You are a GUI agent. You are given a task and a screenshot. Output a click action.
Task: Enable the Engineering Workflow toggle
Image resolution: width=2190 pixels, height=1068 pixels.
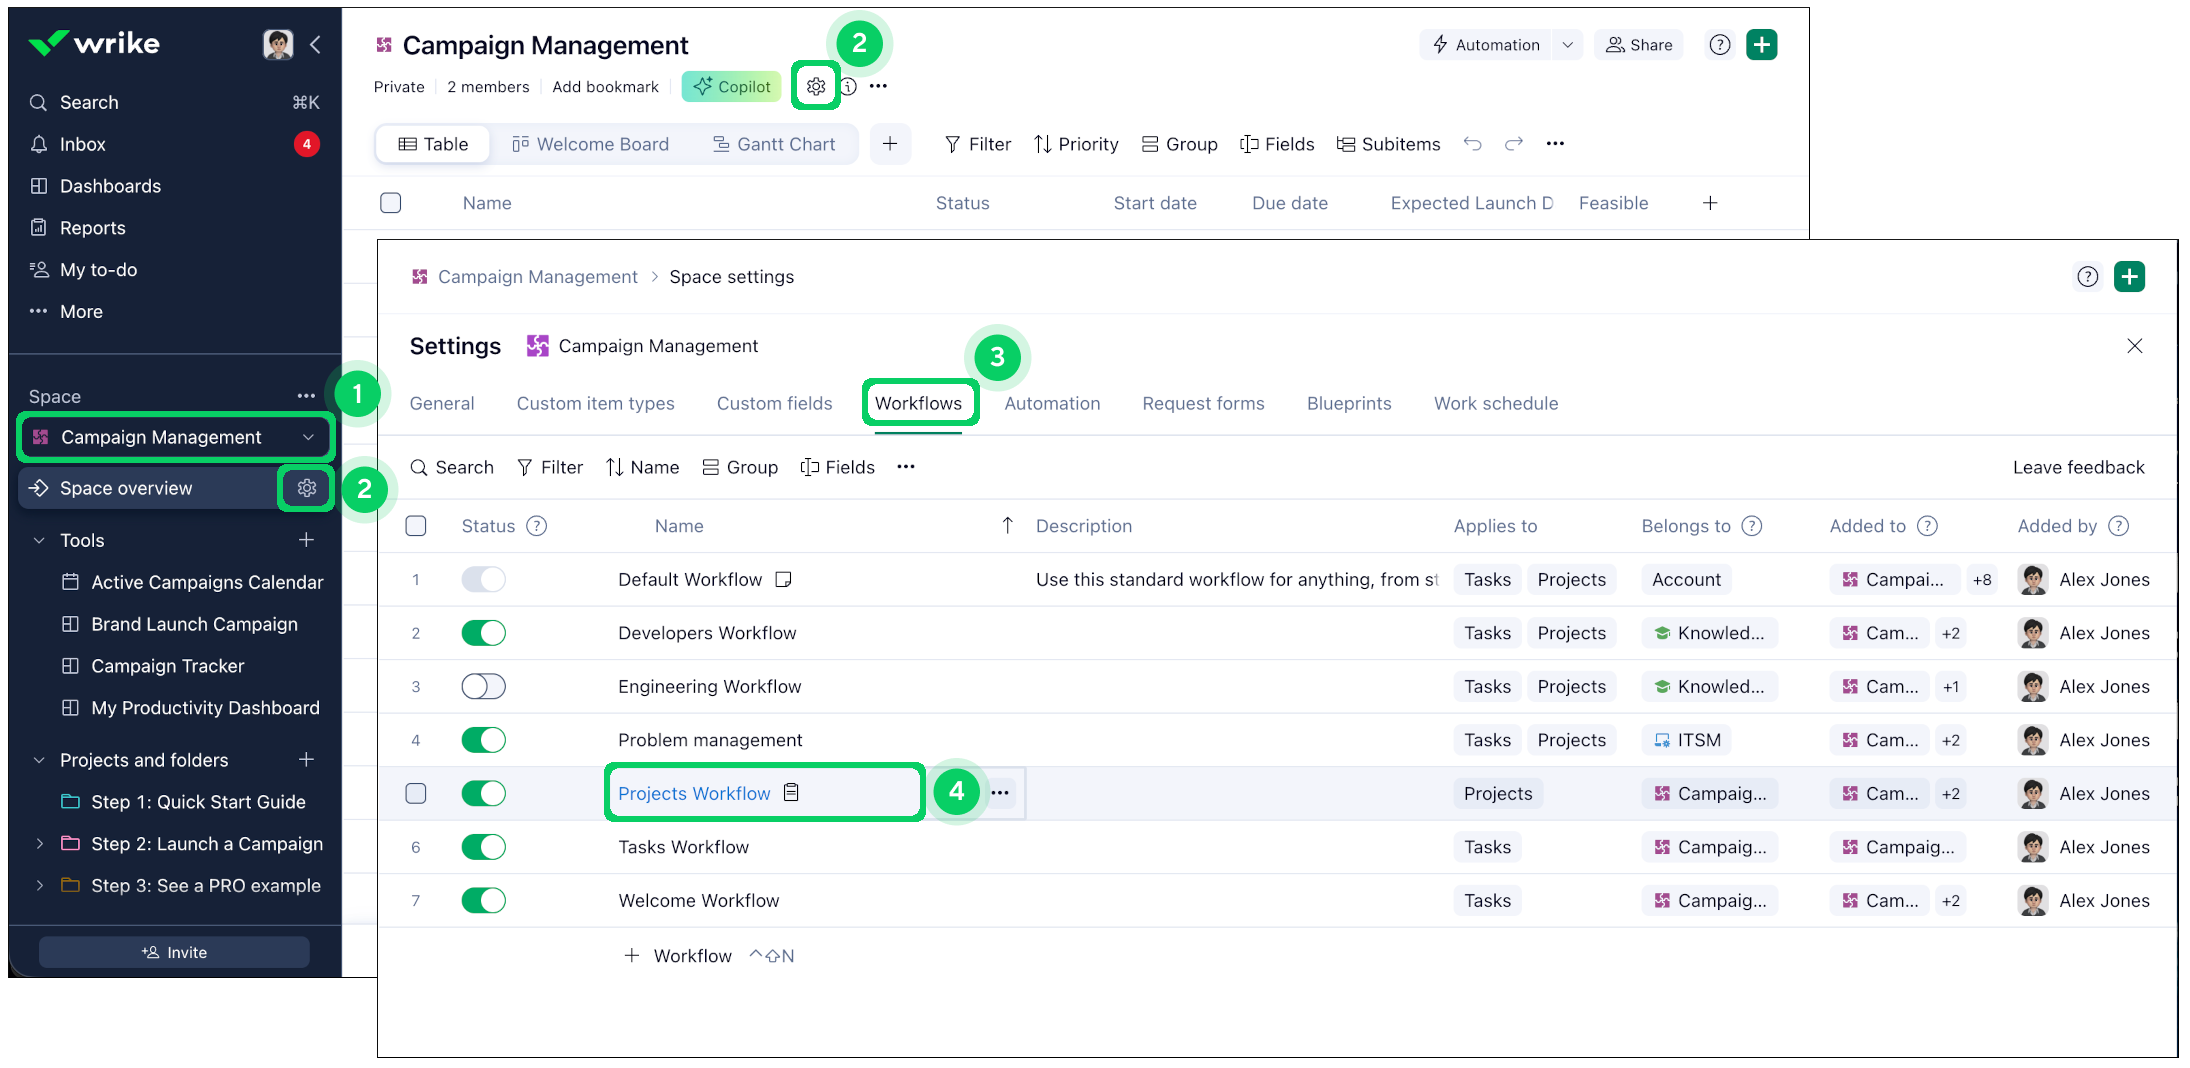pos(483,687)
